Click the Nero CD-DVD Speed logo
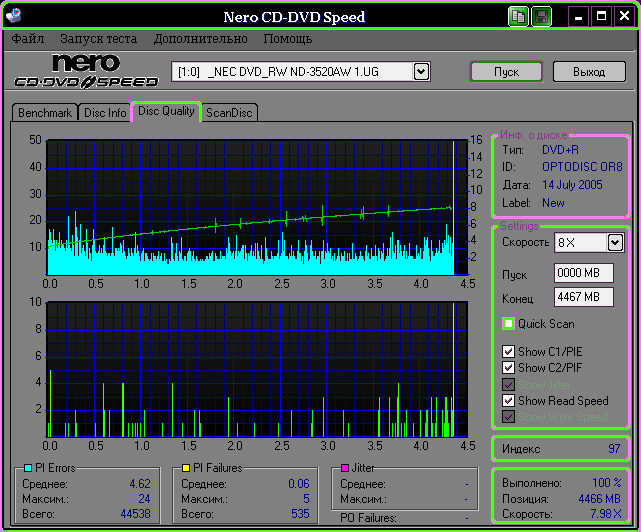Viewport: 641px width, 532px height. click(x=85, y=72)
